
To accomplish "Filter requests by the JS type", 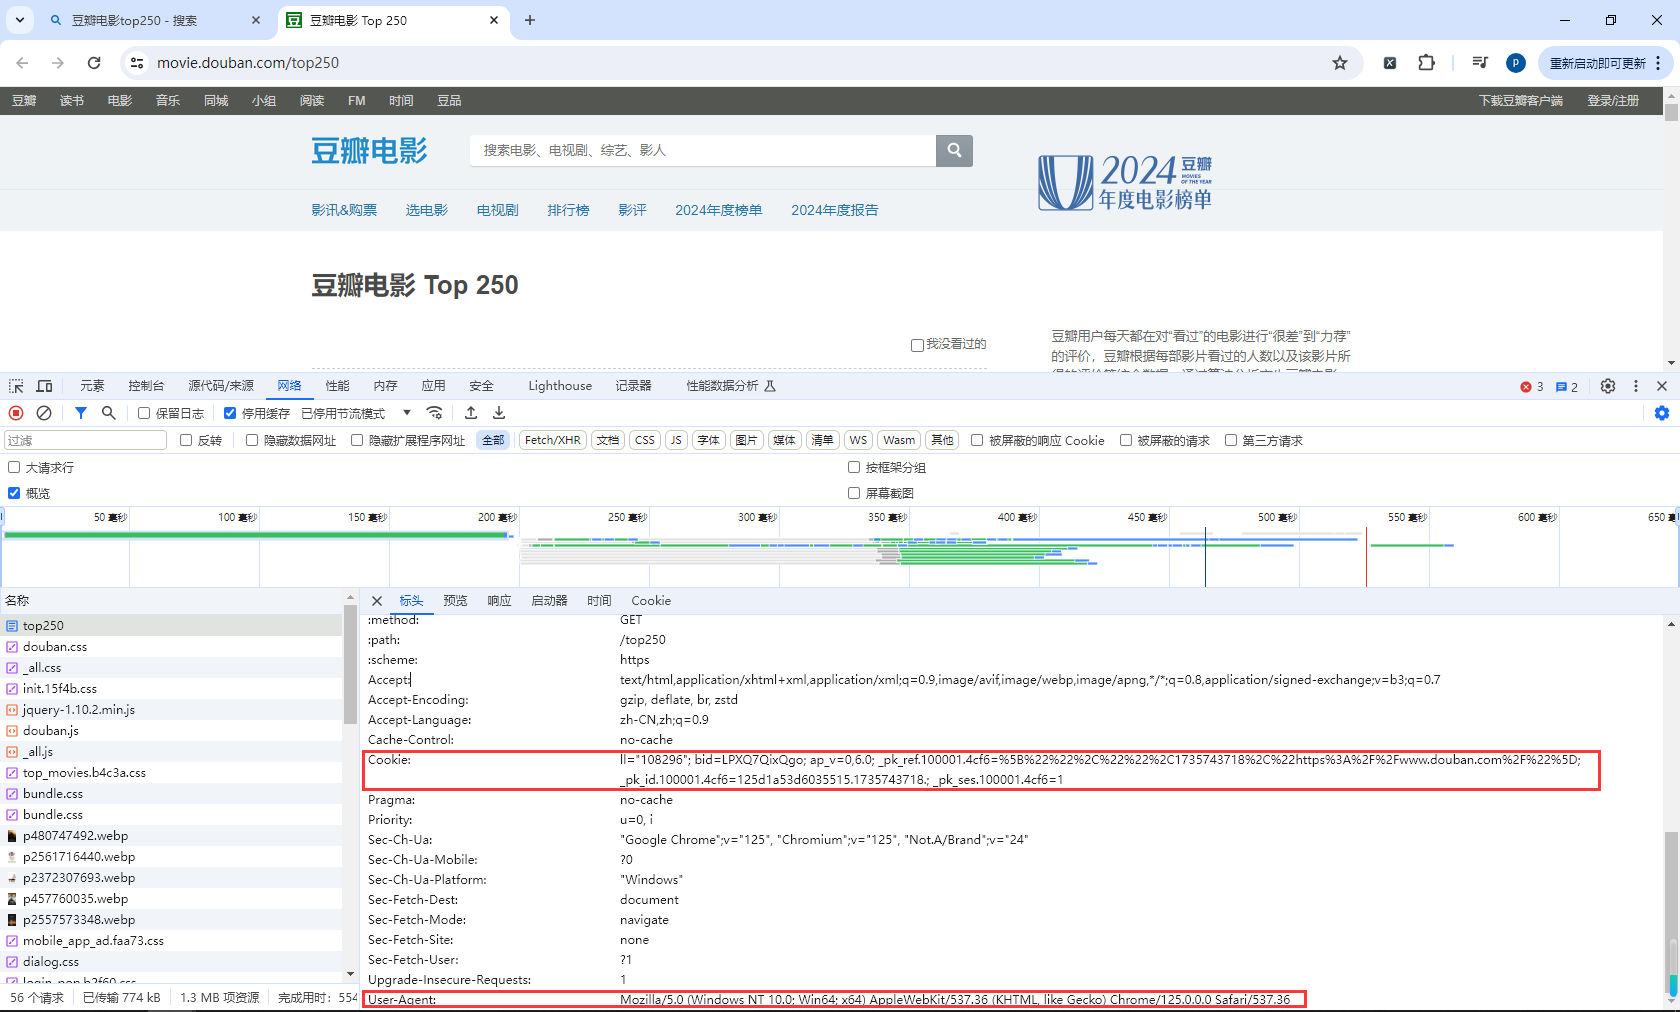I will [x=676, y=440].
